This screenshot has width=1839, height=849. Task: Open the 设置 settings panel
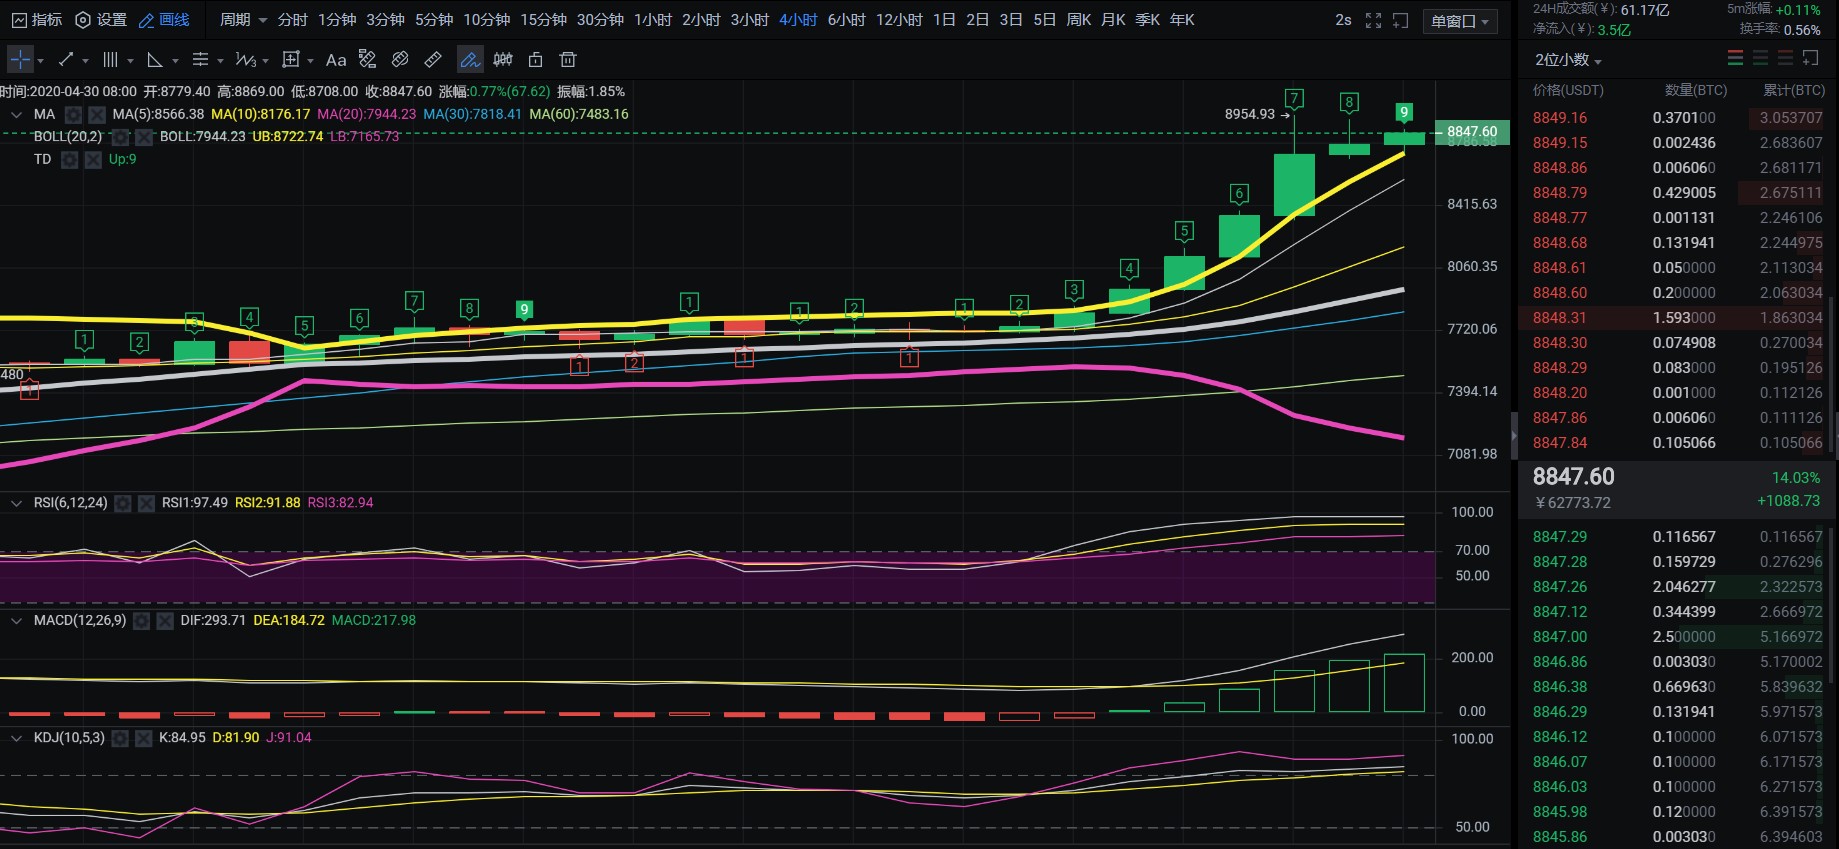coord(102,20)
